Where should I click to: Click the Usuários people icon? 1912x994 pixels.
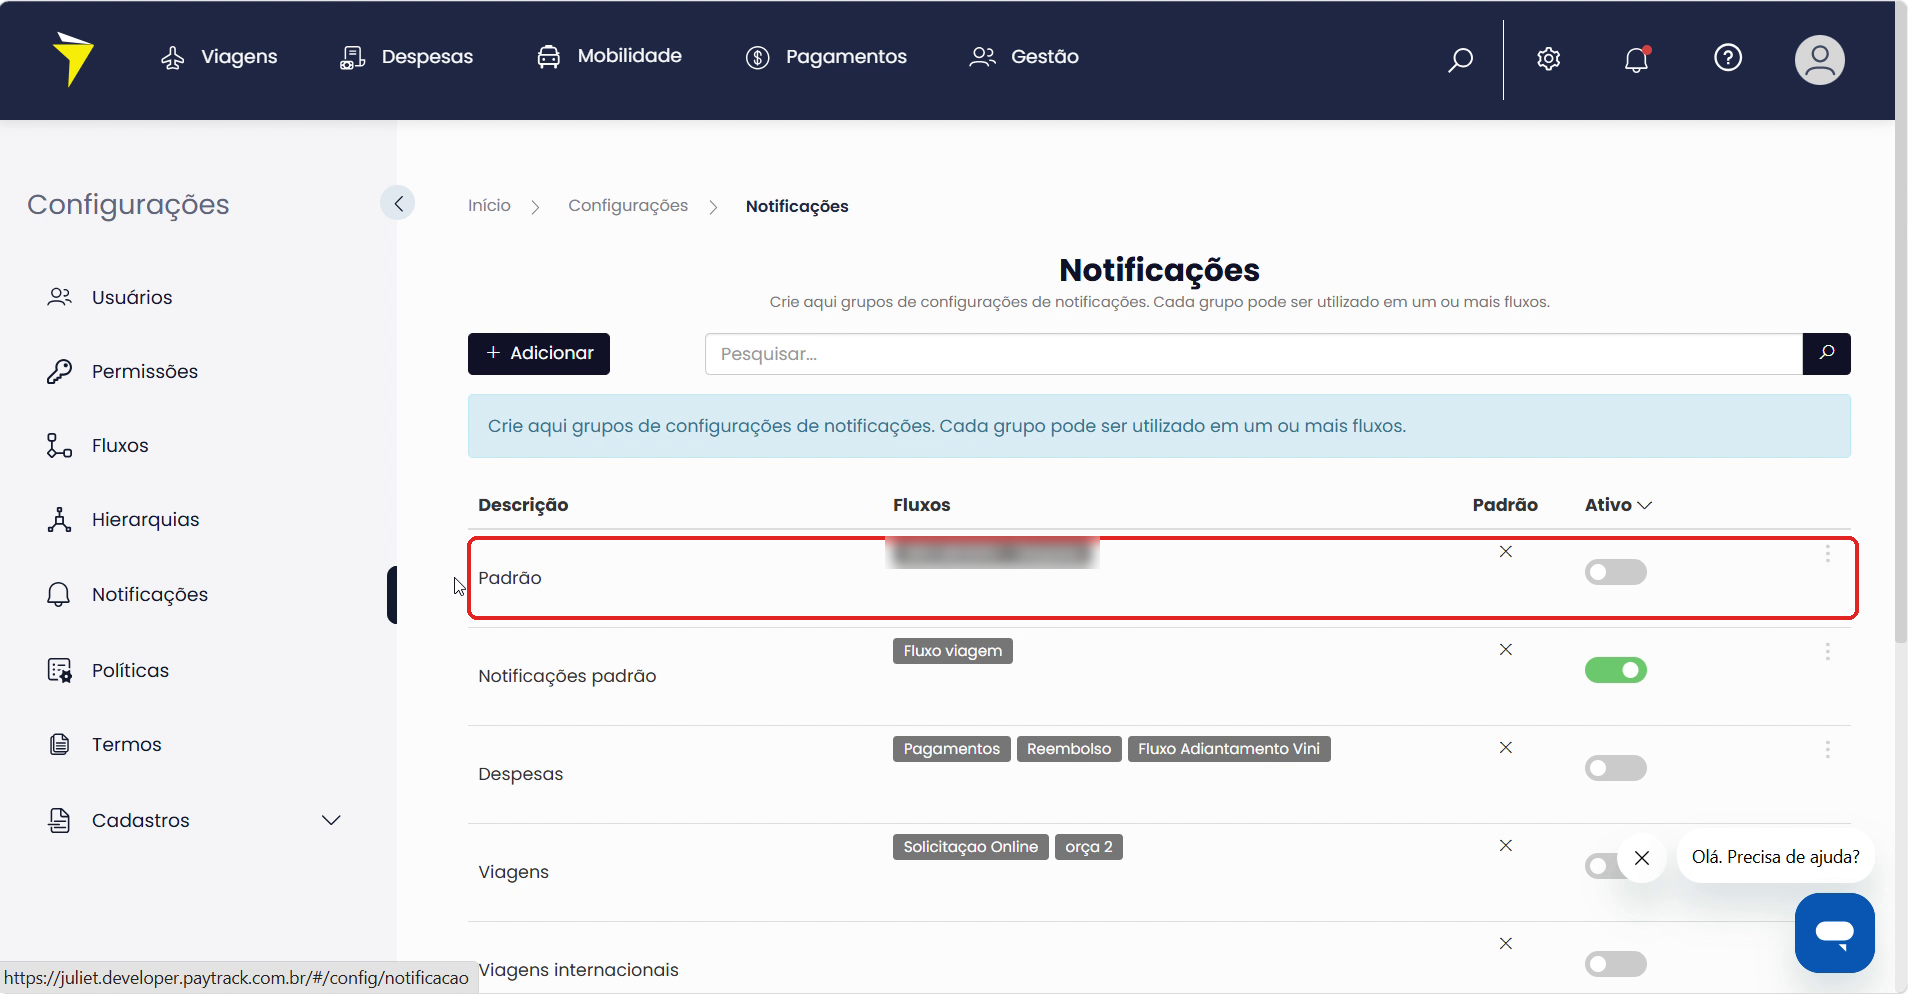(59, 297)
